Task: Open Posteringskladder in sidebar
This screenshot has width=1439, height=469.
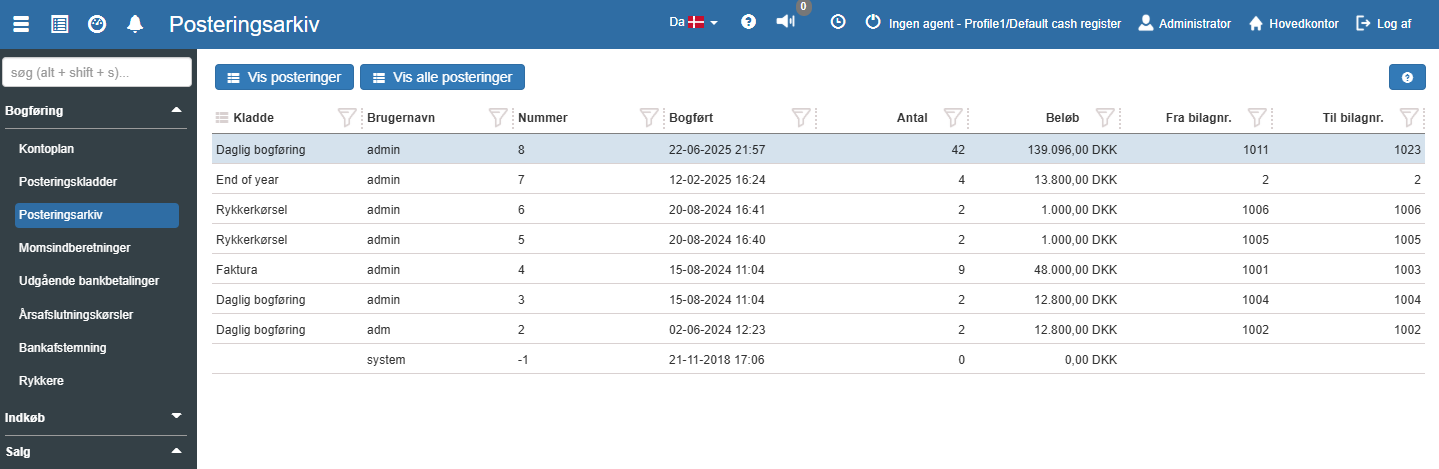Action: tap(68, 182)
